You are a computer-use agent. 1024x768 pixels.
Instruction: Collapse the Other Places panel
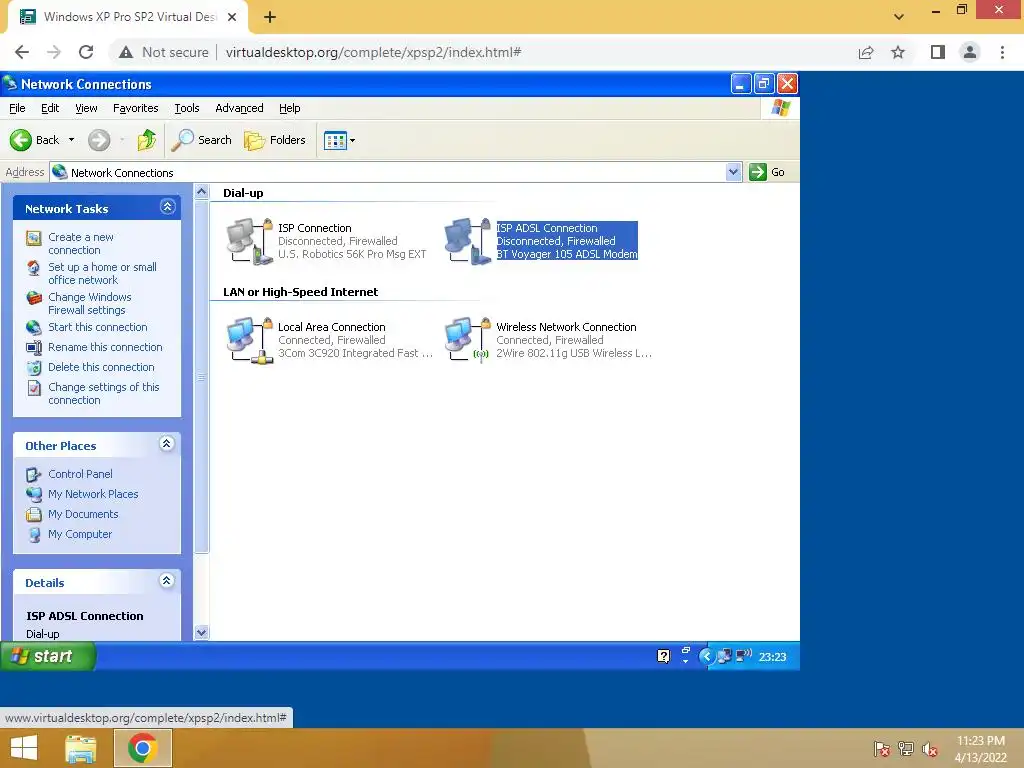167,444
